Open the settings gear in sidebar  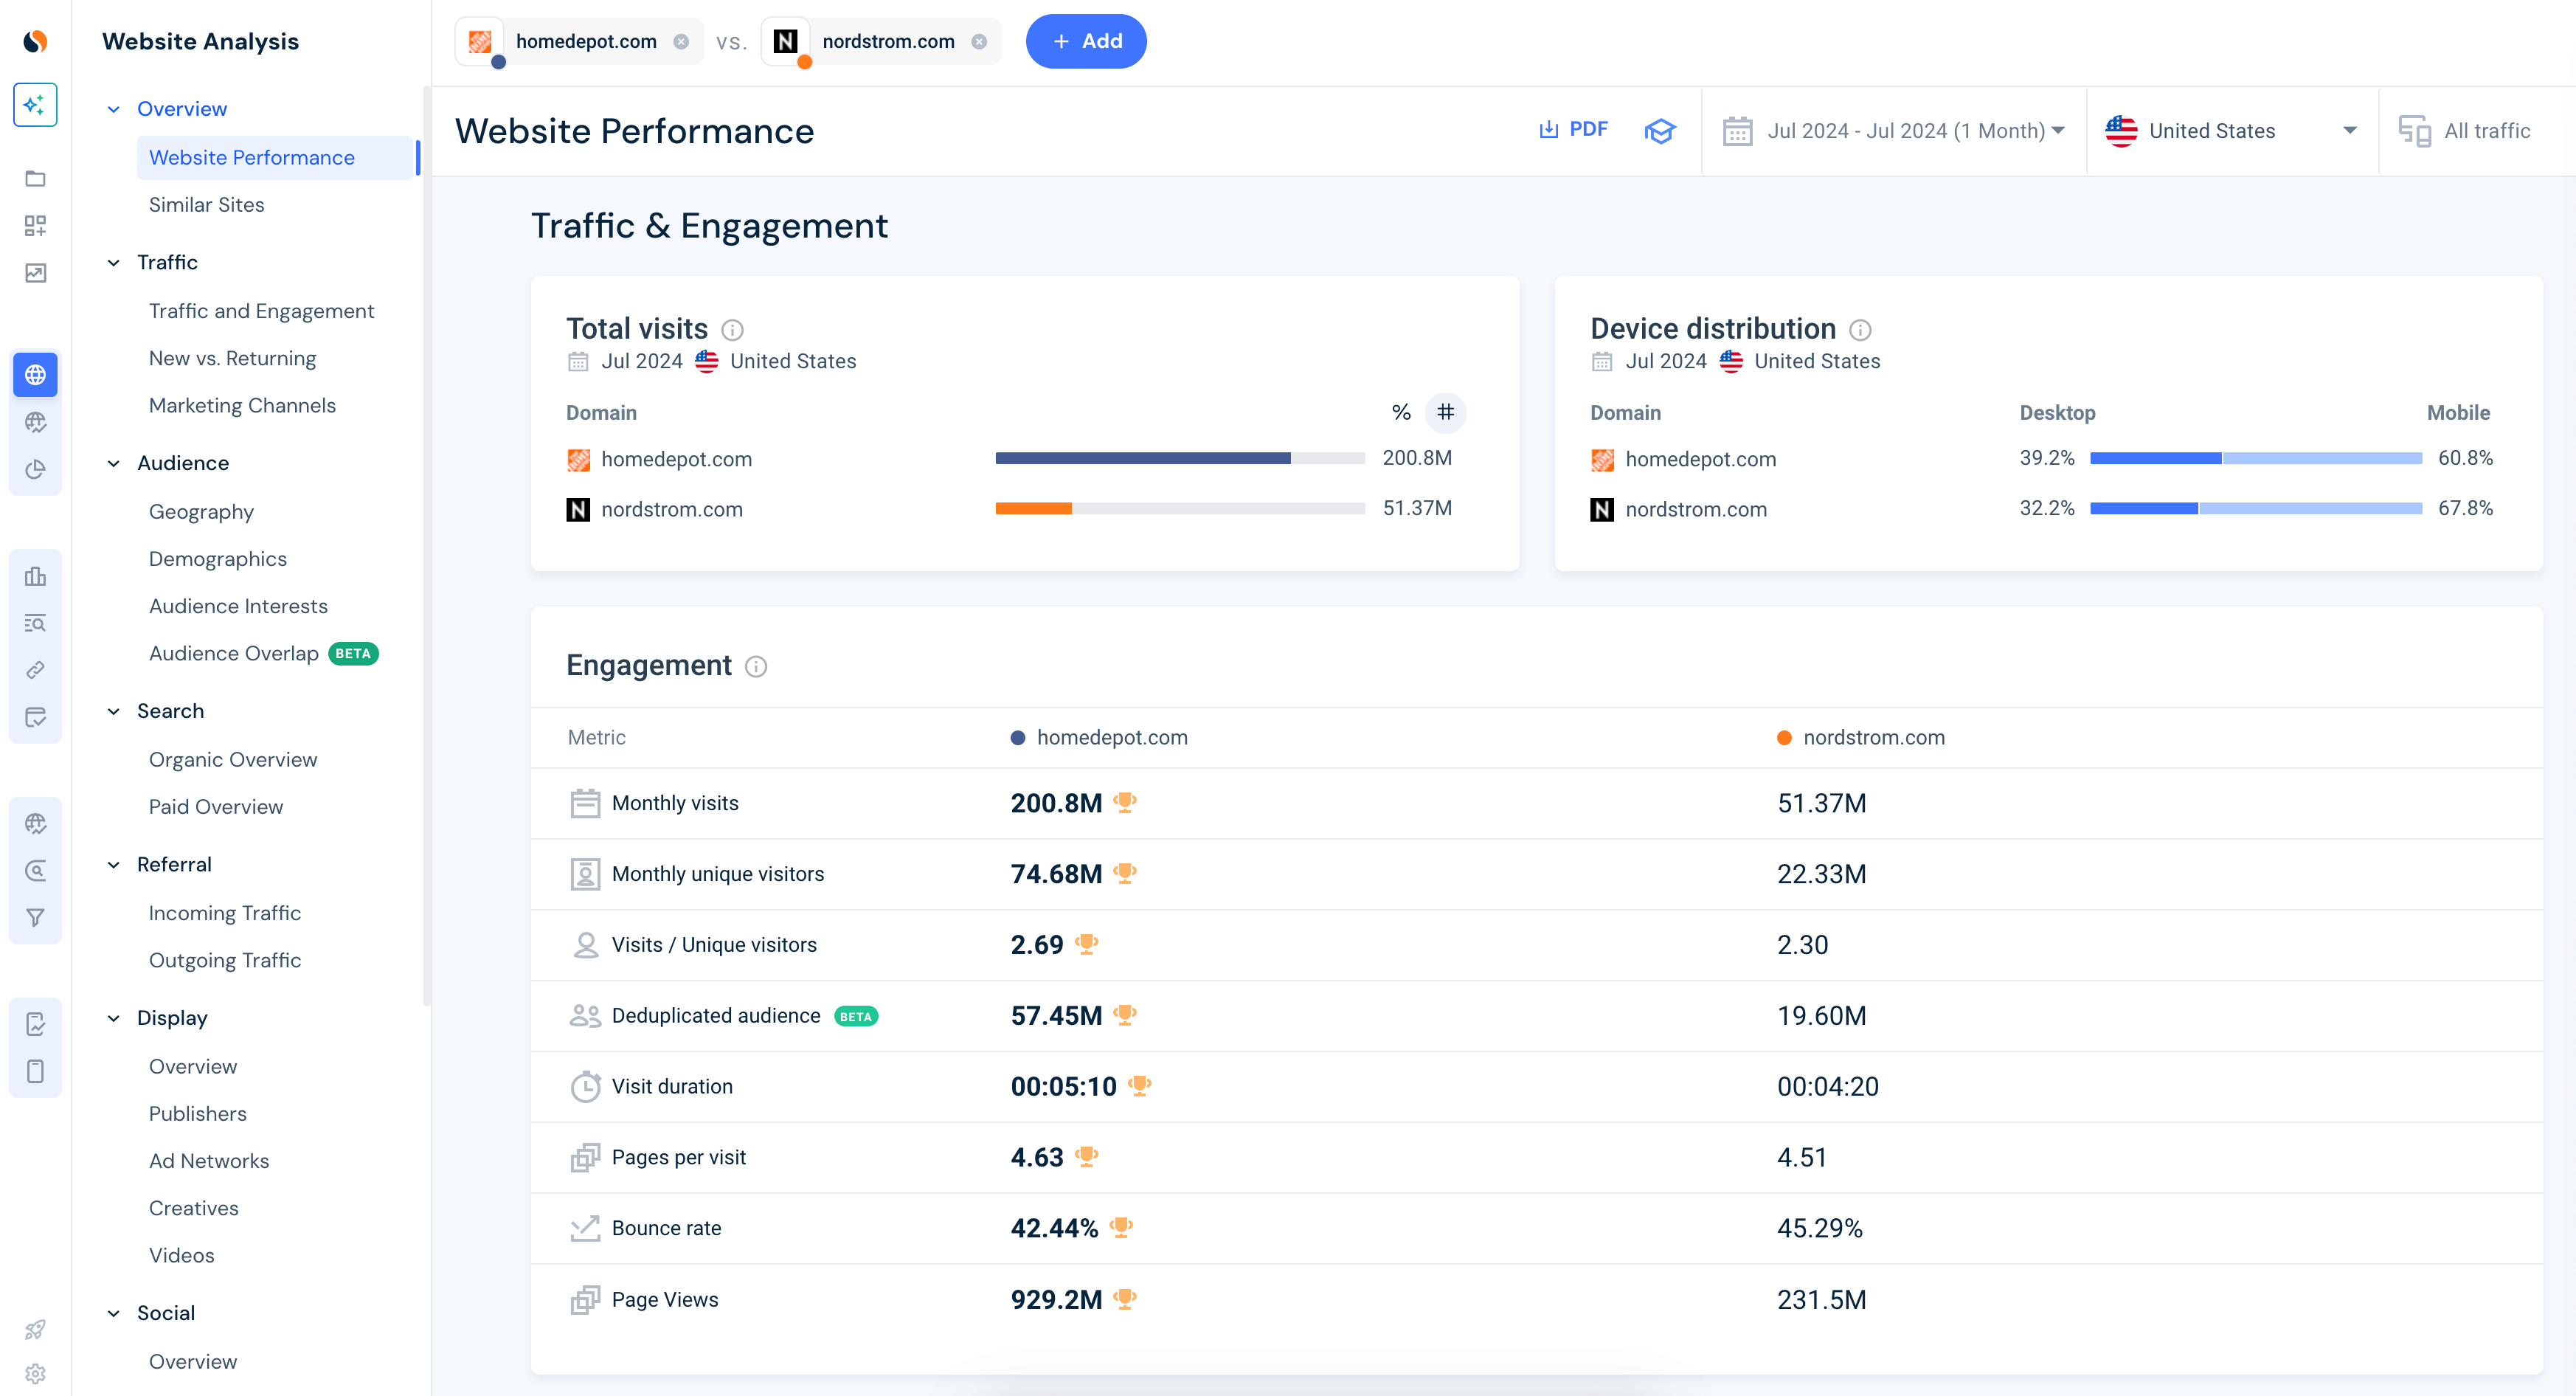pyautogui.click(x=35, y=1373)
